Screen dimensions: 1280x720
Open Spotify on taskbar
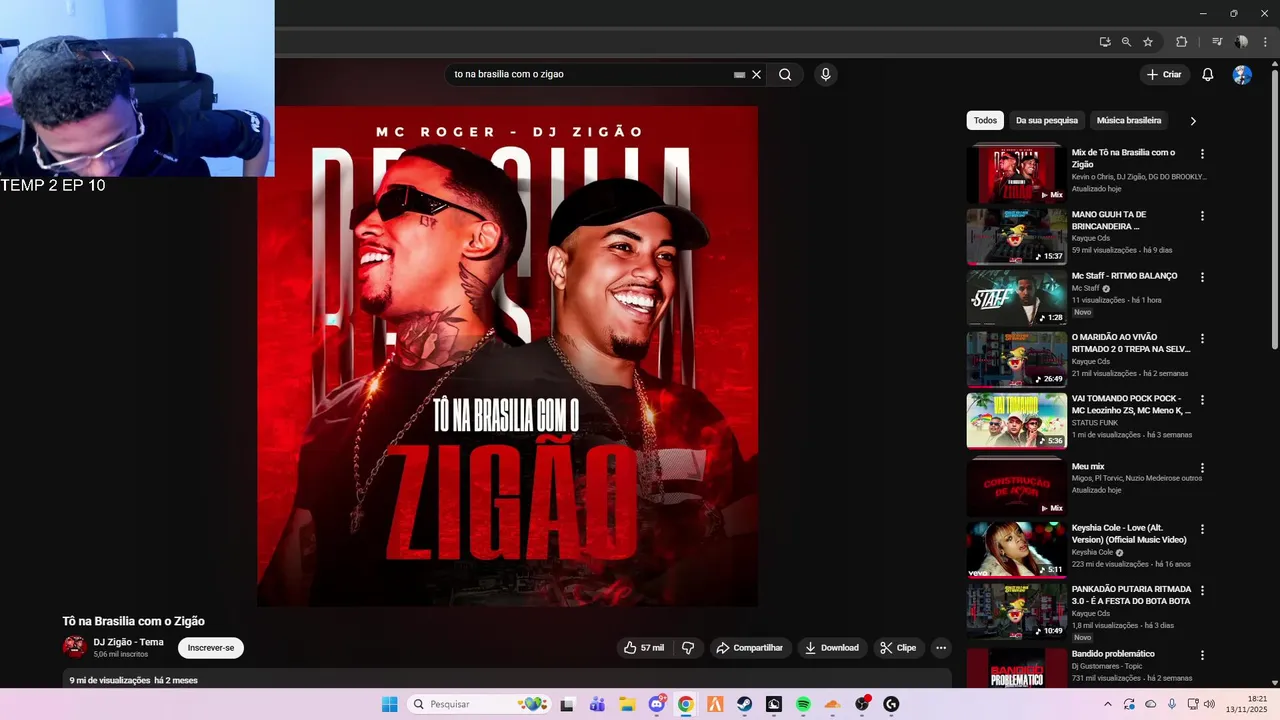(803, 704)
